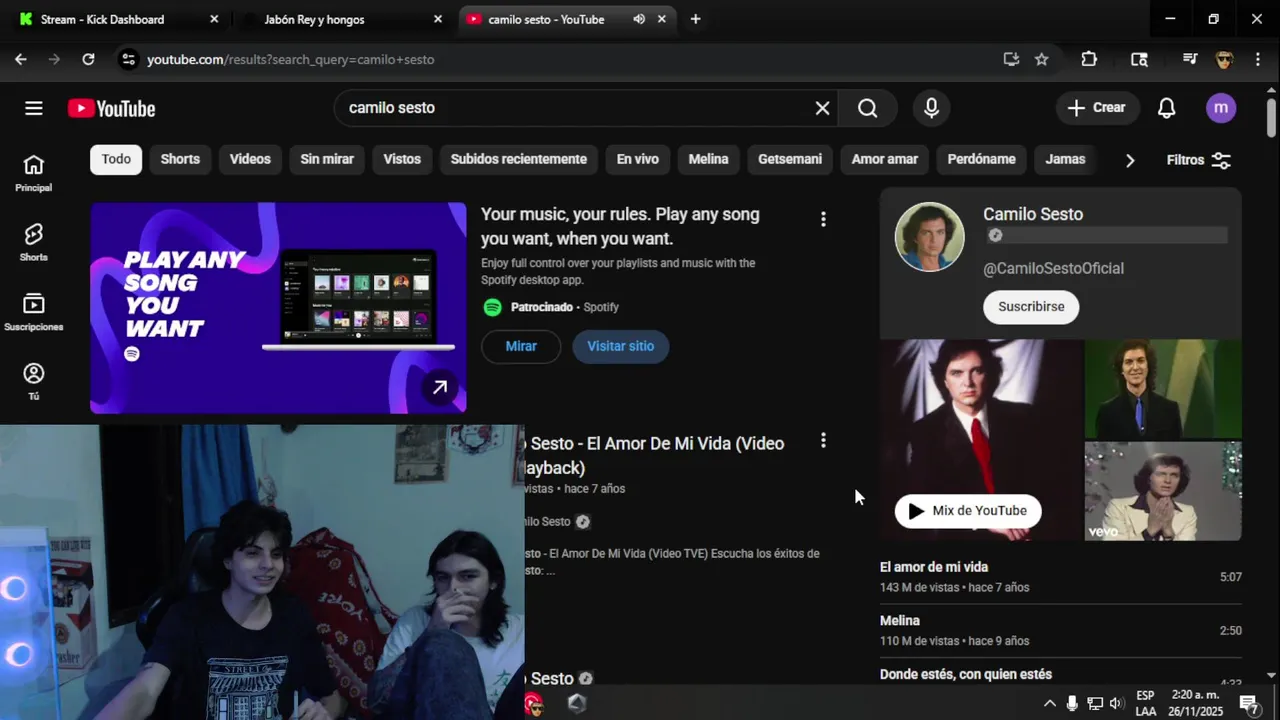Open a new browser tab
This screenshot has height=720, width=1280.
(x=695, y=19)
